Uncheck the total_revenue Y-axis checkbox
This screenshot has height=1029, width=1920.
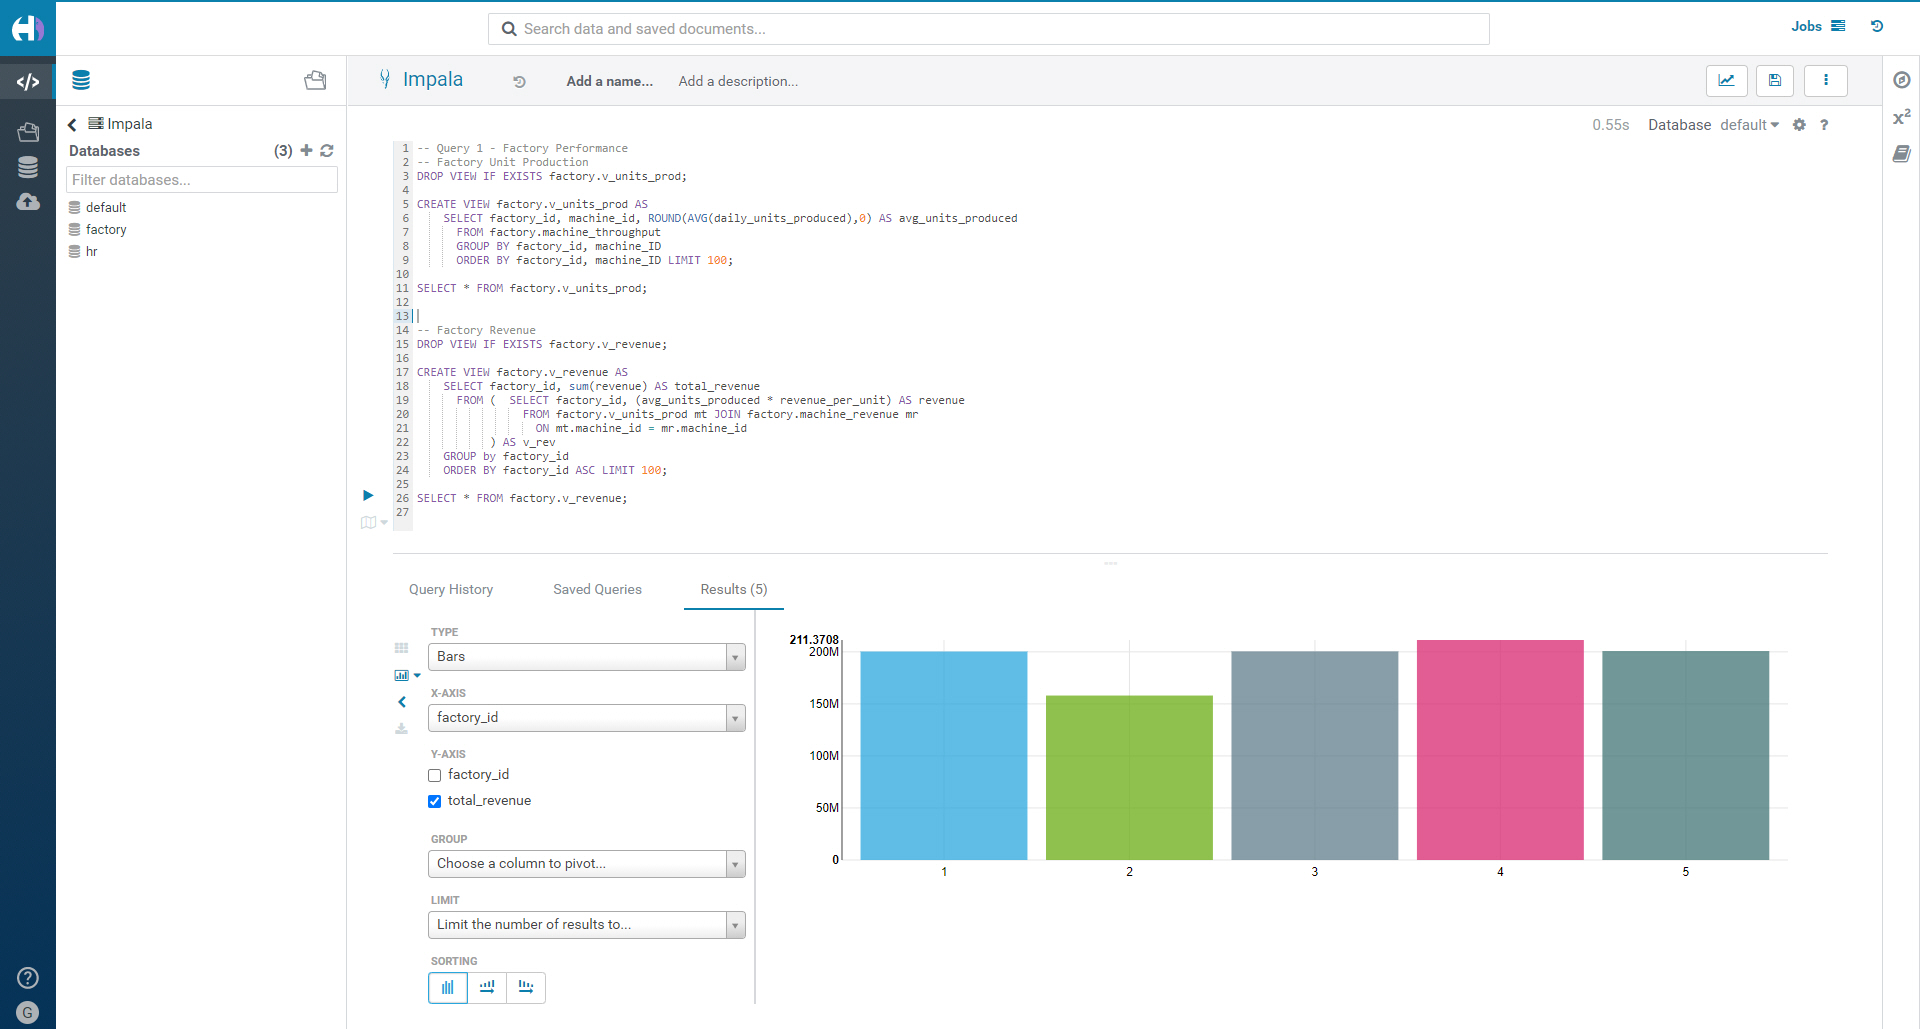coord(434,801)
